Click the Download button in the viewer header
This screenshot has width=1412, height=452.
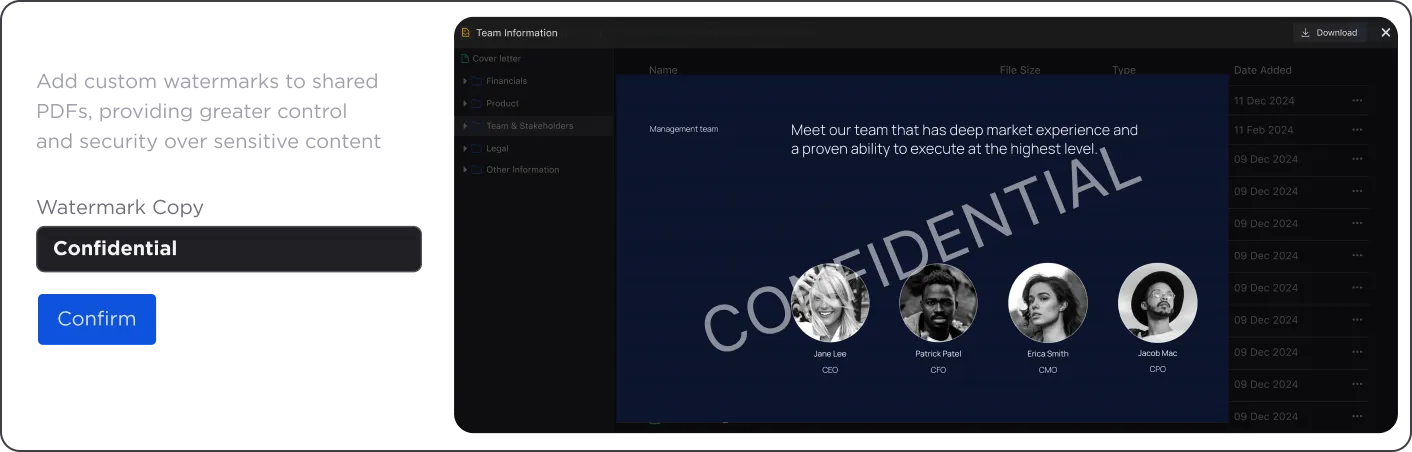(x=1329, y=33)
